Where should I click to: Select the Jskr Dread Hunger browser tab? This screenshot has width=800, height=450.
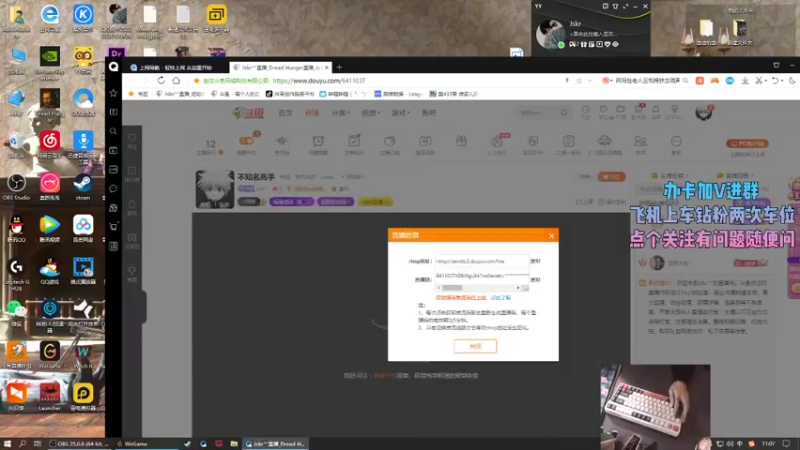pos(281,67)
